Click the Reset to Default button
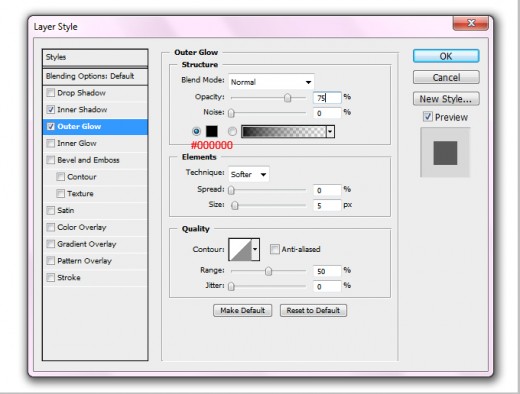 tap(313, 310)
